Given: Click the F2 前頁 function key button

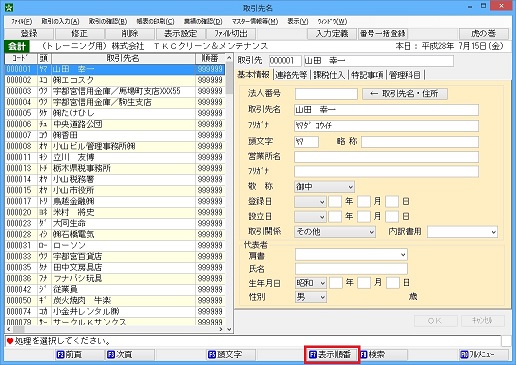Looking at the screenshot, I should (x=79, y=354).
